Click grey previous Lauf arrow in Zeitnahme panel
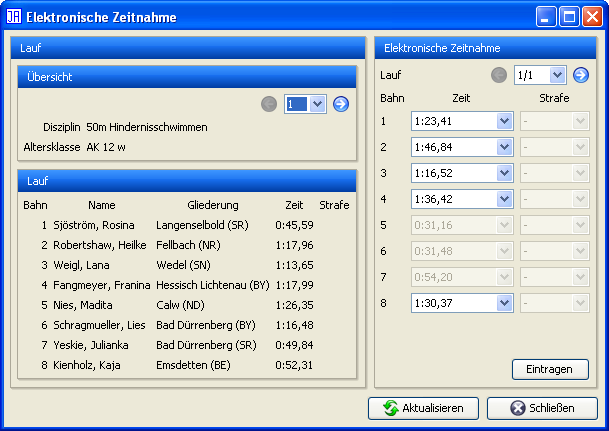609x431 pixels. 499,75
